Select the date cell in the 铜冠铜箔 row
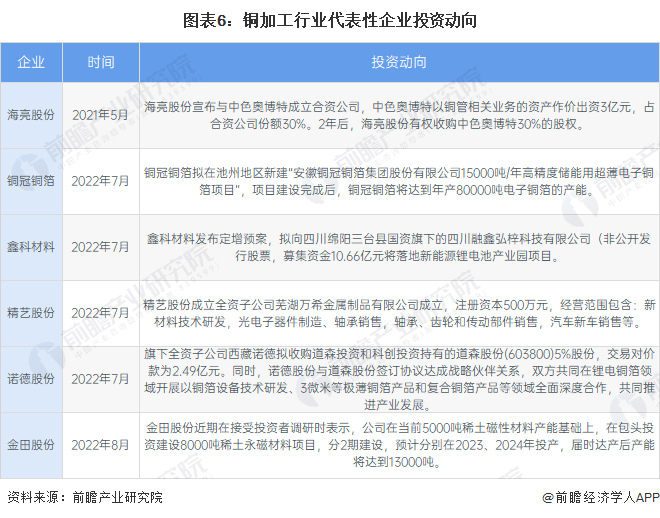Image resolution: width=660 pixels, height=518 pixels. (101, 181)
